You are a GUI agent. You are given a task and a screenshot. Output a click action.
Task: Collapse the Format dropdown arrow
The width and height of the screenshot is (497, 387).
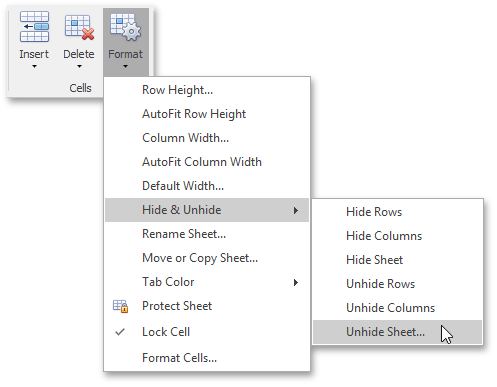click(x=125, y=66)
